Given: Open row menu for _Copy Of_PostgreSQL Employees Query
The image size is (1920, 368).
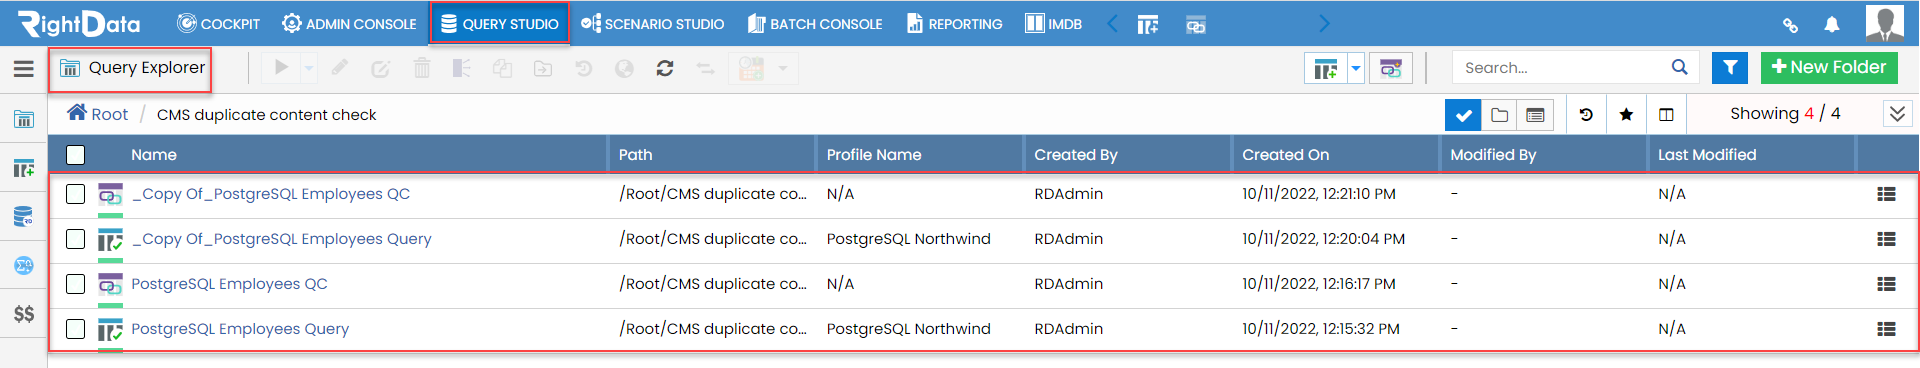Looking at the screenshot, I should [1886, 239].
